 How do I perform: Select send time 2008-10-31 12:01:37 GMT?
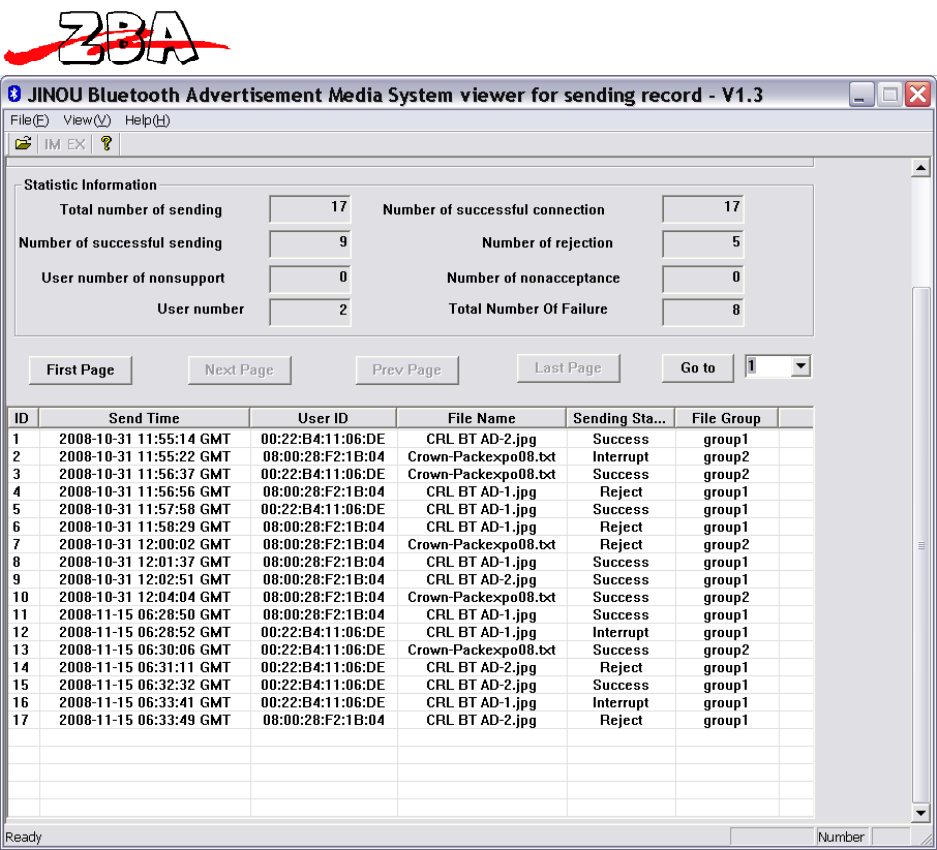coord(145,562)
